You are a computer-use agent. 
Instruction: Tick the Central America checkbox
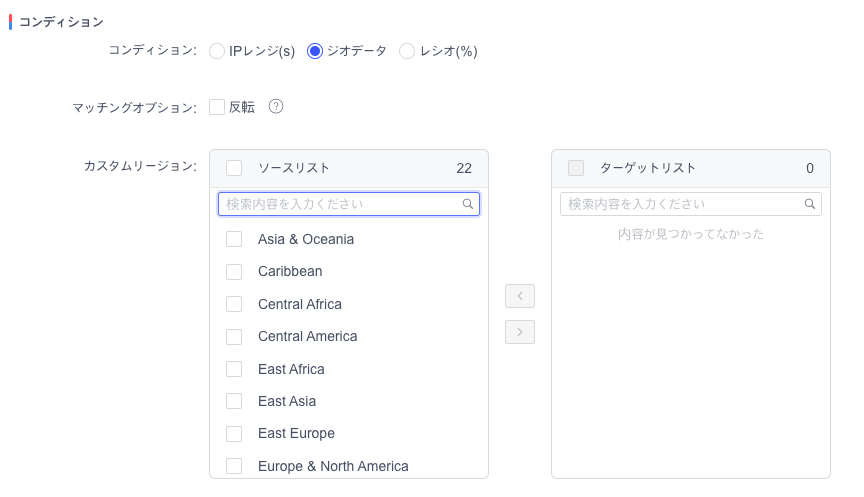pyautogui.click(x=234, y=337)
